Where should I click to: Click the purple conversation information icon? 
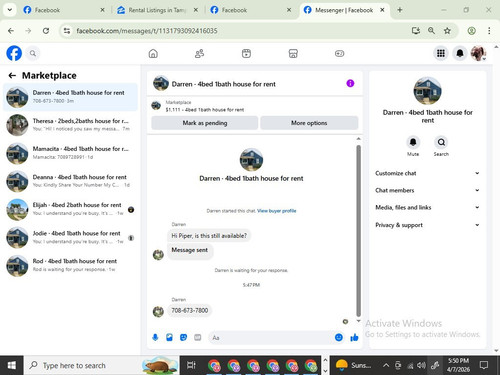pos(350,83)
